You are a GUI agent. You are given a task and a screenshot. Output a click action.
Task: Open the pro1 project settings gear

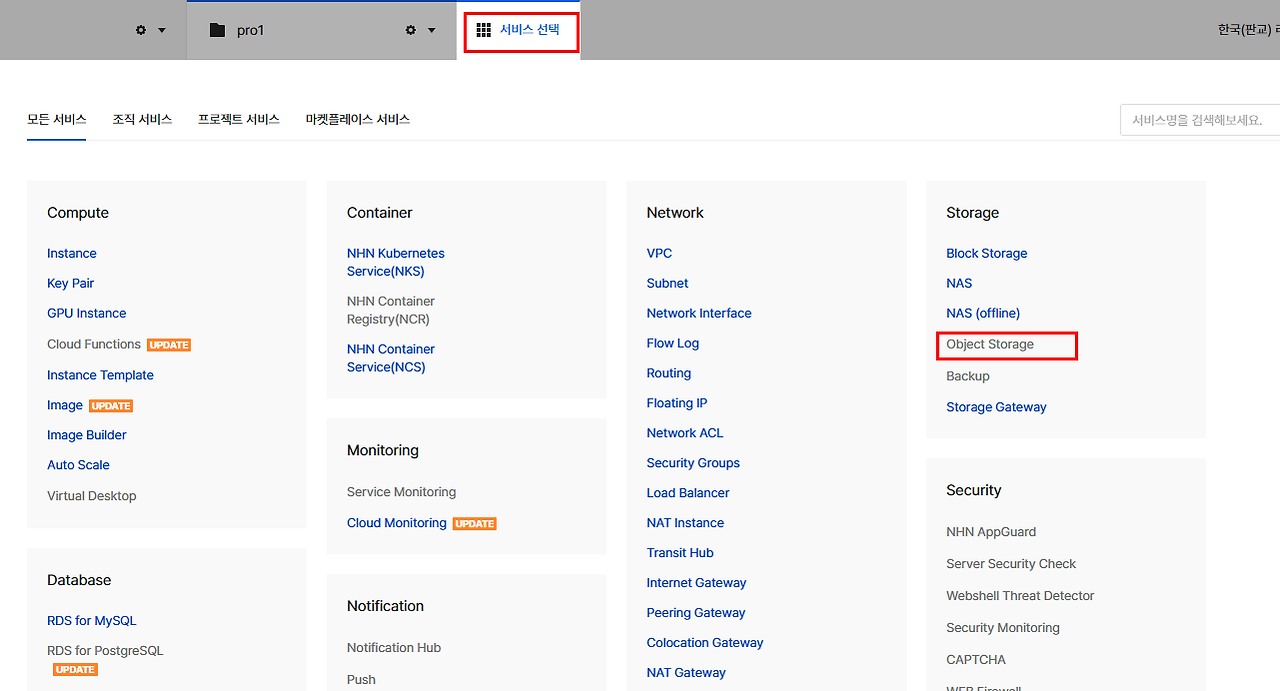(x=410, y=30)
